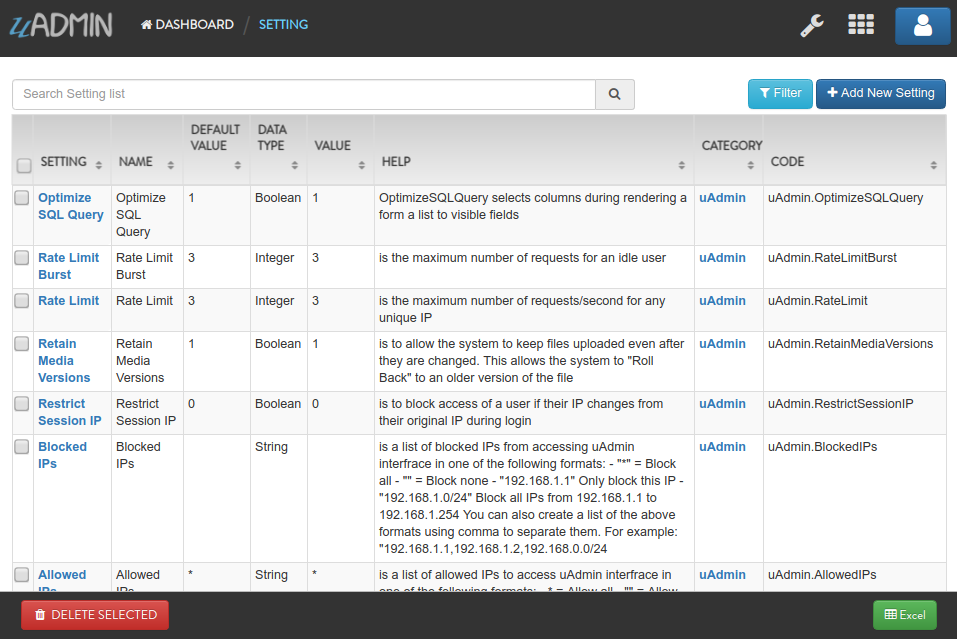Image resolution: width=957 pixels, height=639 pixels.
Task: Check the Allowed IPs row checkbox
Action: tap(21, 575)
